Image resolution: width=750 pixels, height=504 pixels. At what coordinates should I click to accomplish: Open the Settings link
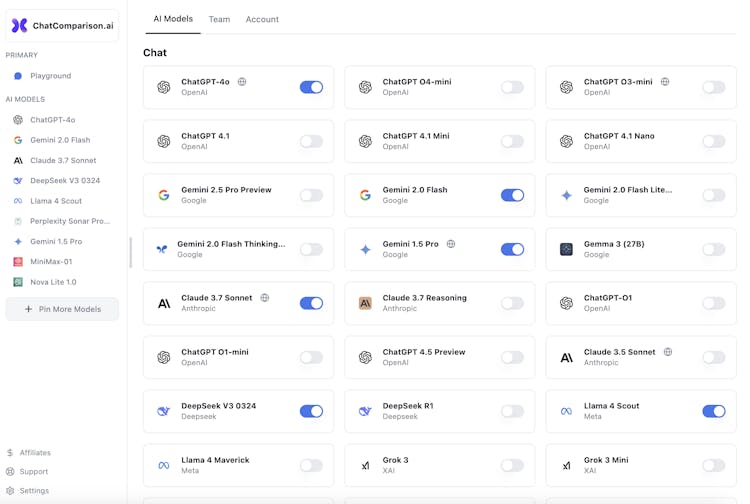pyautogui.click(x=34, y=491)
